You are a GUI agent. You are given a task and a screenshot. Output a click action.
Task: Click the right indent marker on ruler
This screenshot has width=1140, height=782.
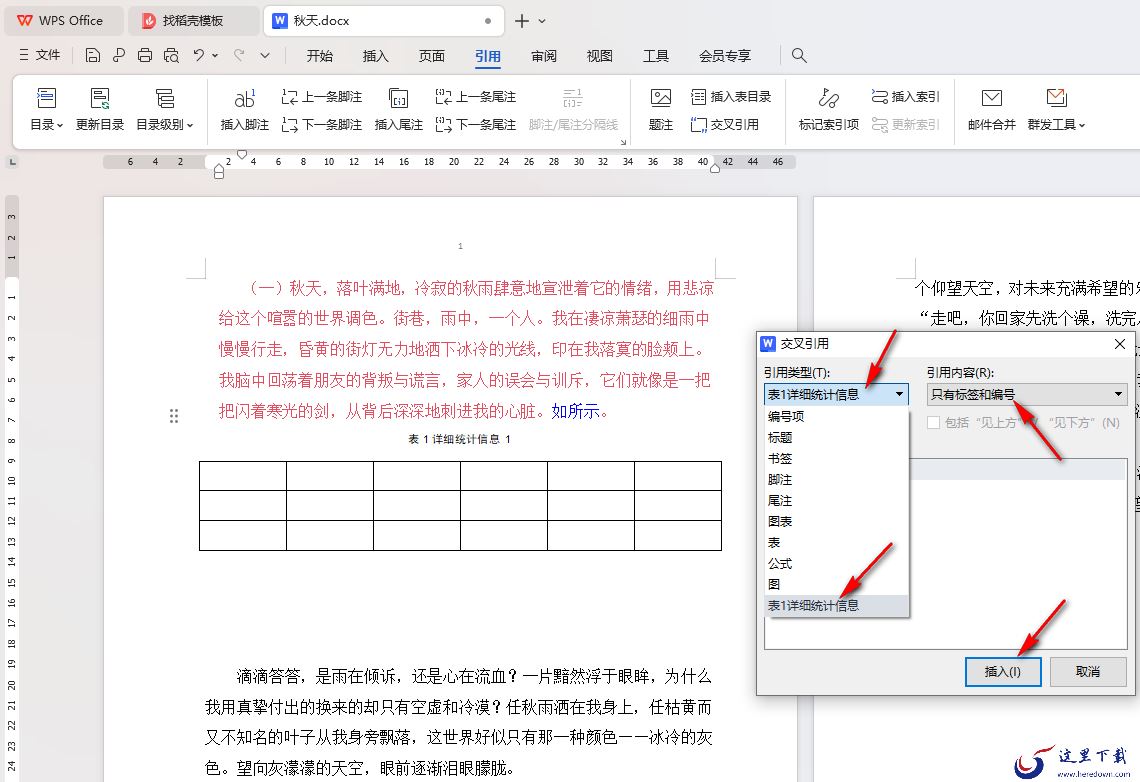715,168
